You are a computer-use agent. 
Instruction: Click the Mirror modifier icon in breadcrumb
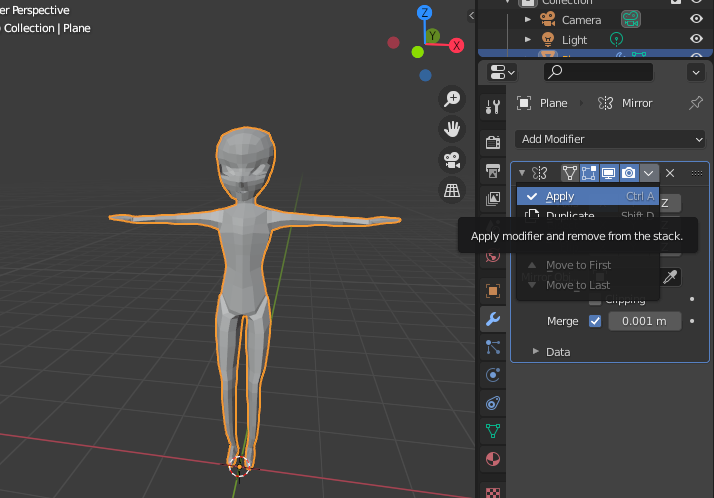605,103
